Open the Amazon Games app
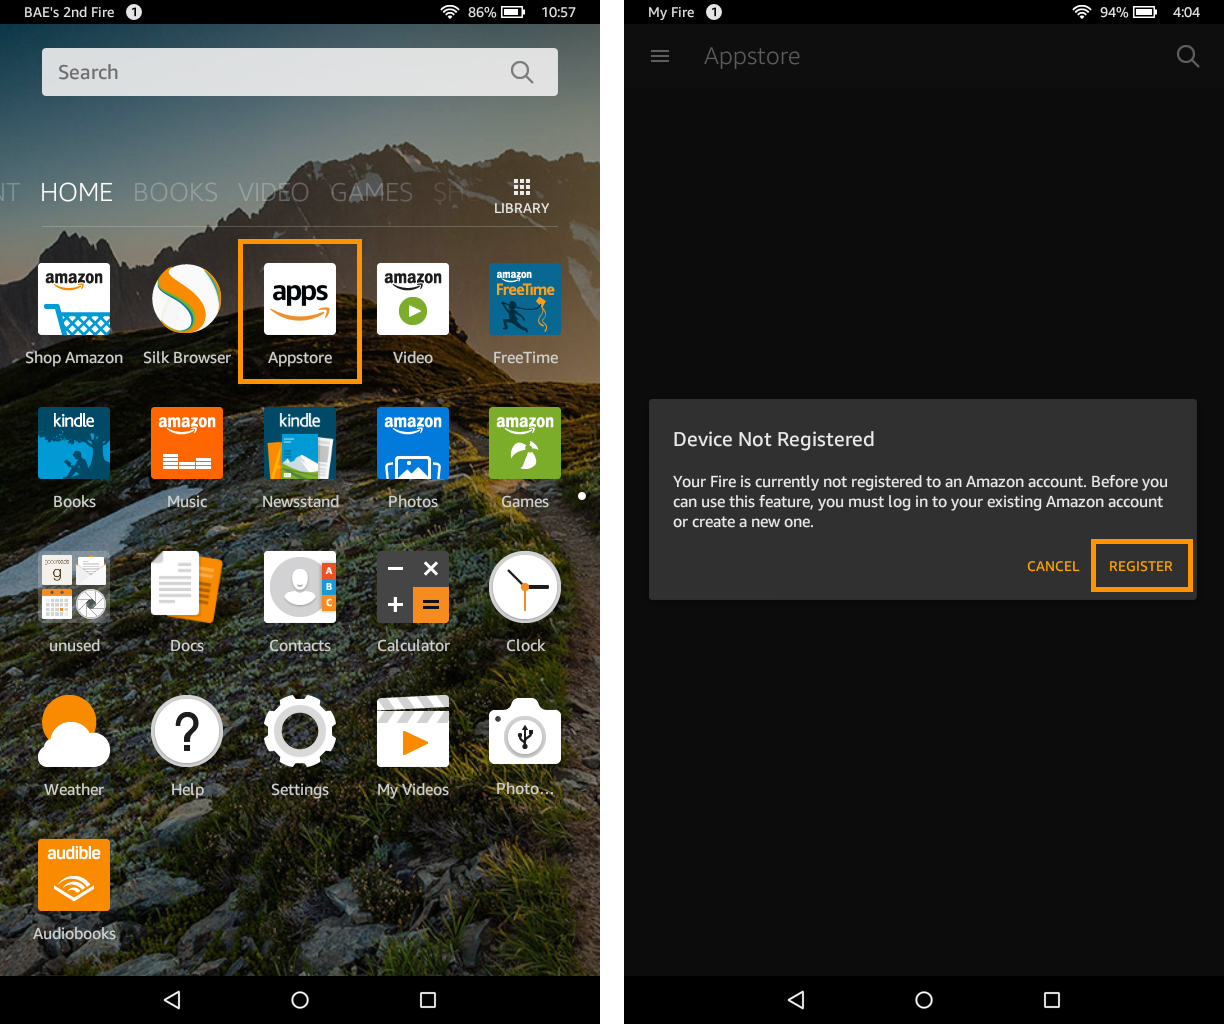The width and height of the screenshot is (1224, 1024). 525,443
